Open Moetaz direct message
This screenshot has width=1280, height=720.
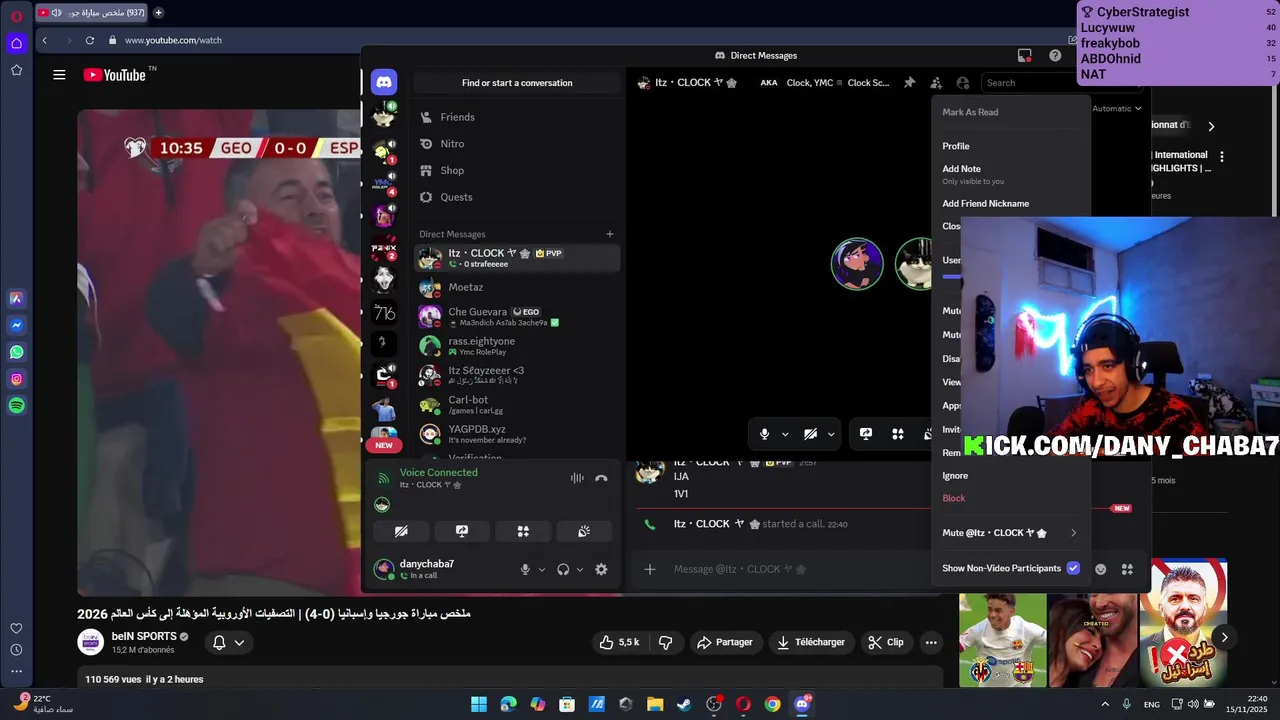516,288
